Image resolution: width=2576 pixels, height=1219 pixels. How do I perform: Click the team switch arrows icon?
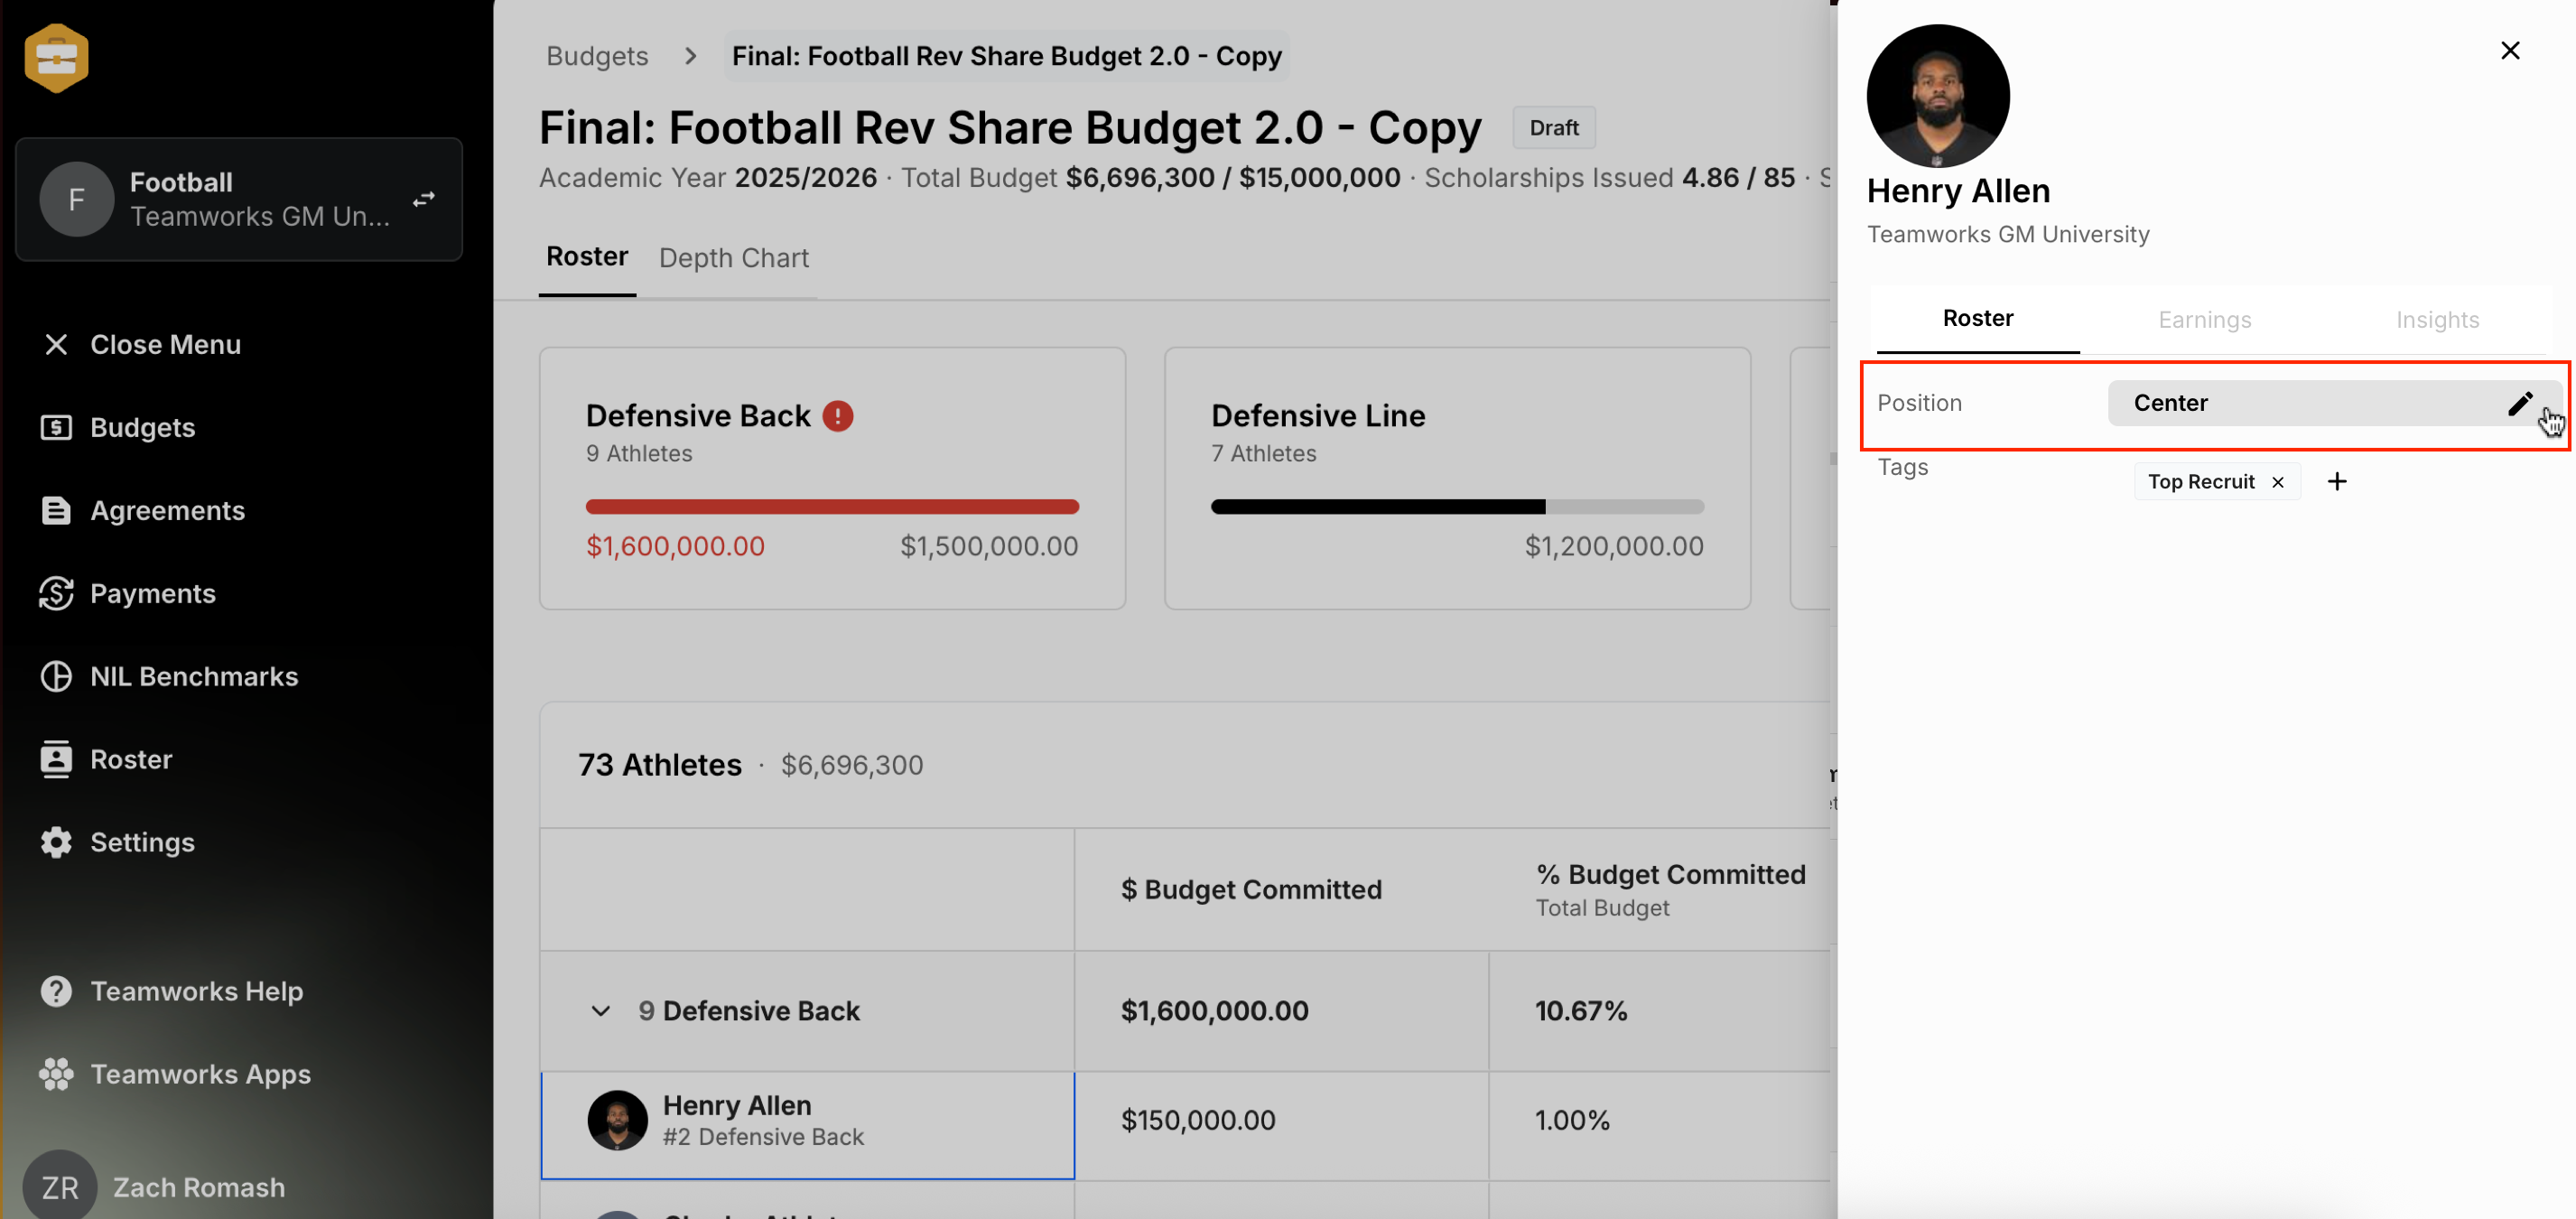click(x=424, y=199)
